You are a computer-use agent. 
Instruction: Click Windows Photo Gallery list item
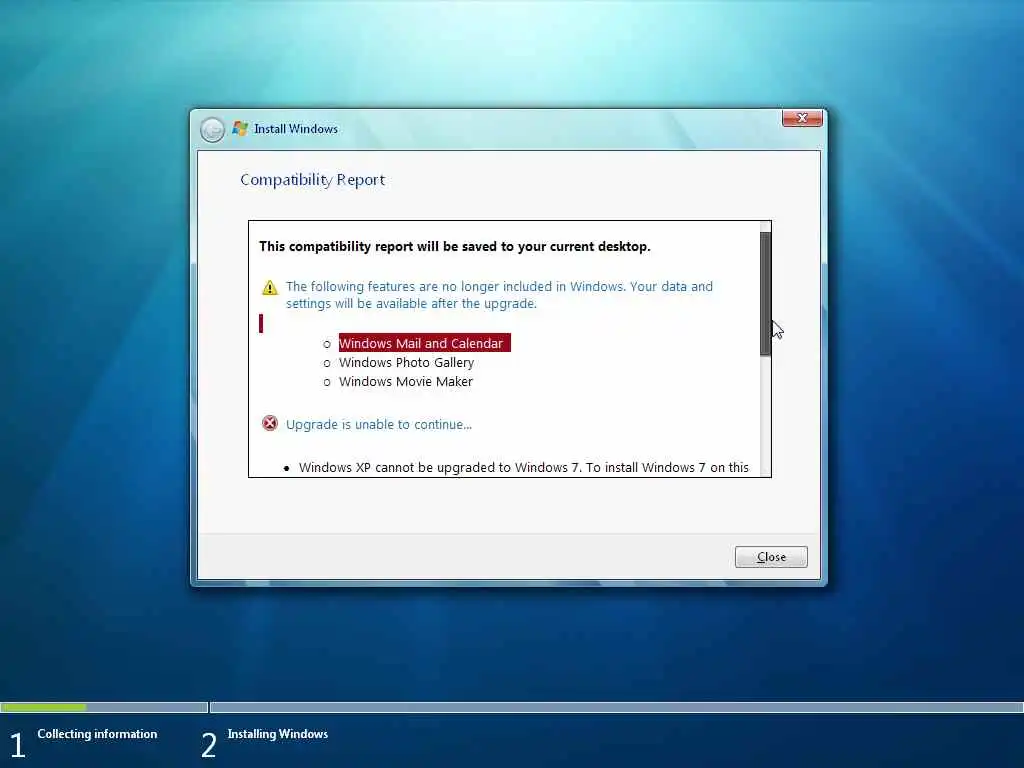pos(406,362)
